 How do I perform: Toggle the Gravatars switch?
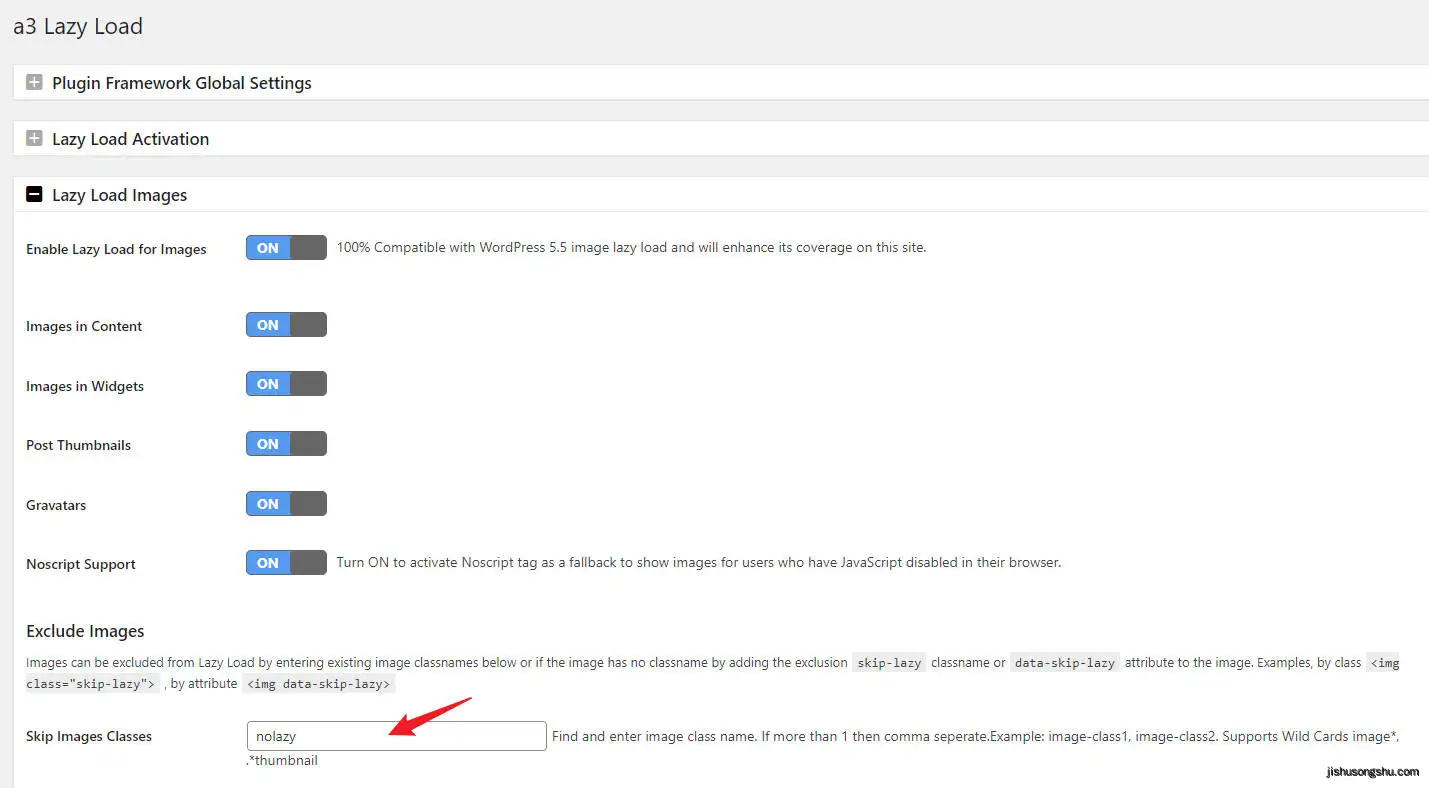tap(286, 504)
